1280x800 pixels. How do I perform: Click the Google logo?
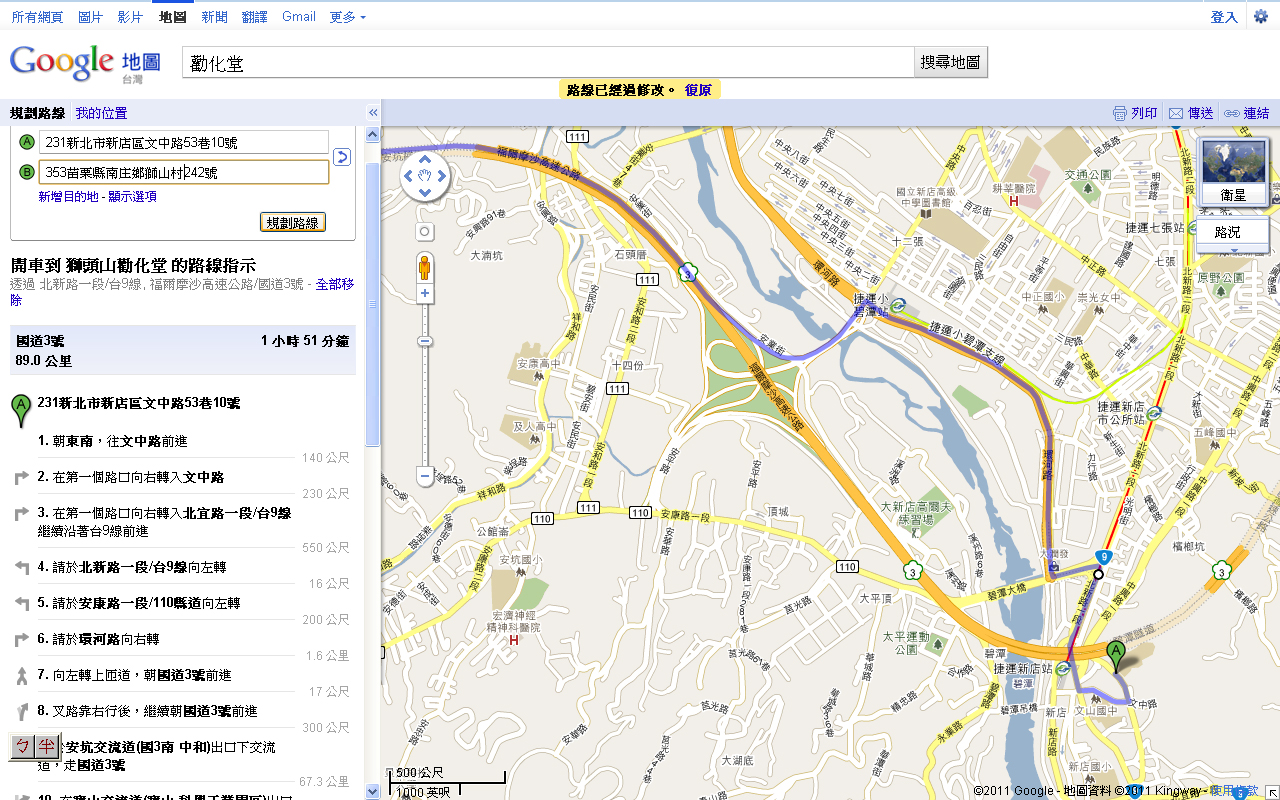coord(62,62)
